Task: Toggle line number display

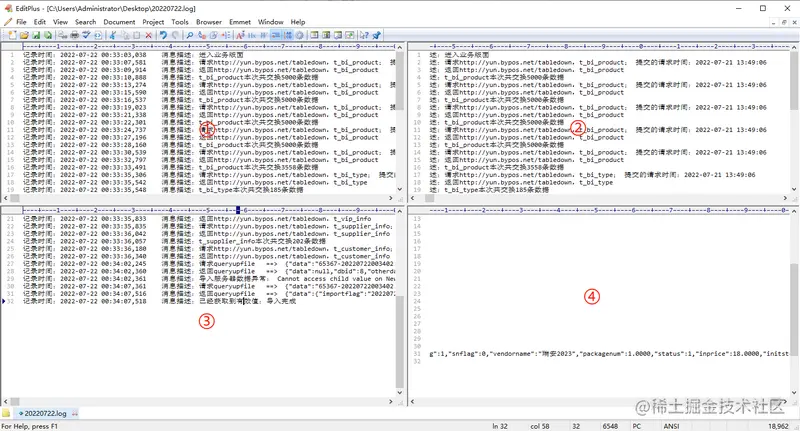Action: (288, 35)
